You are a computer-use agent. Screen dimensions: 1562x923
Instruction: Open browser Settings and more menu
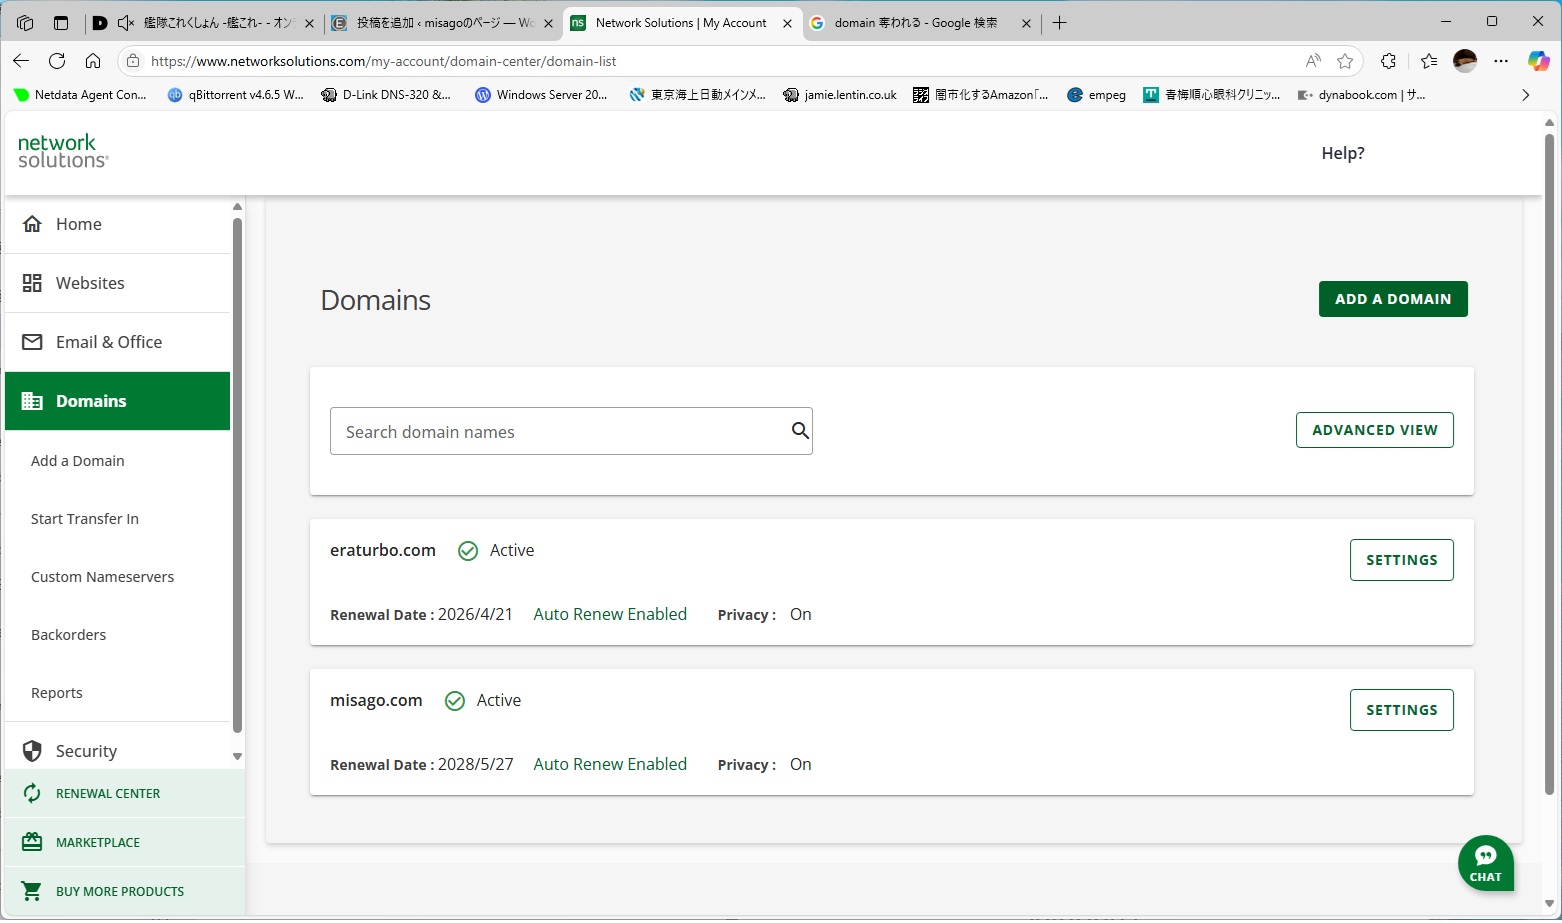1501,61
